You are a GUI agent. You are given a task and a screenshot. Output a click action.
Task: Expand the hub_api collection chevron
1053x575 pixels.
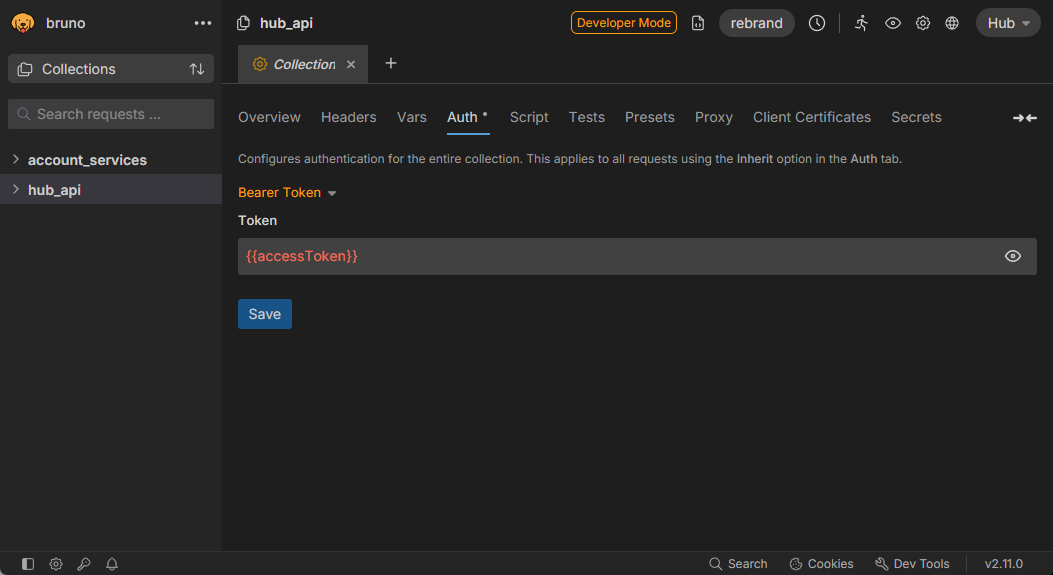pyautogui.click(x=15, y=189)
